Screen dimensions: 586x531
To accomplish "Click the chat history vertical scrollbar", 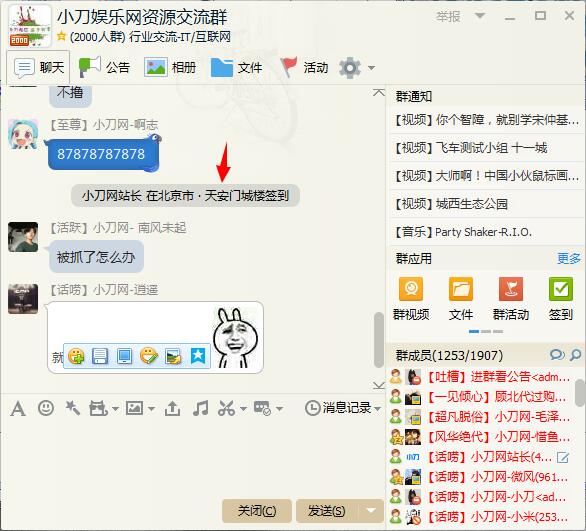I will 379,340.
